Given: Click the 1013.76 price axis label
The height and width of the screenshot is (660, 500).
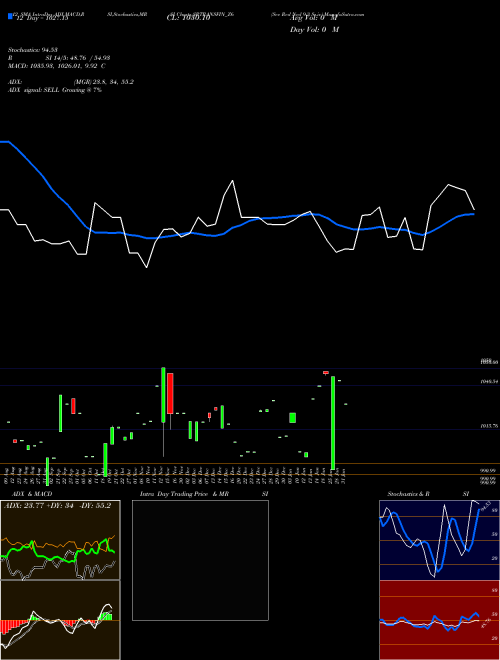Looking at the screenshot, I should coord(489,426).
